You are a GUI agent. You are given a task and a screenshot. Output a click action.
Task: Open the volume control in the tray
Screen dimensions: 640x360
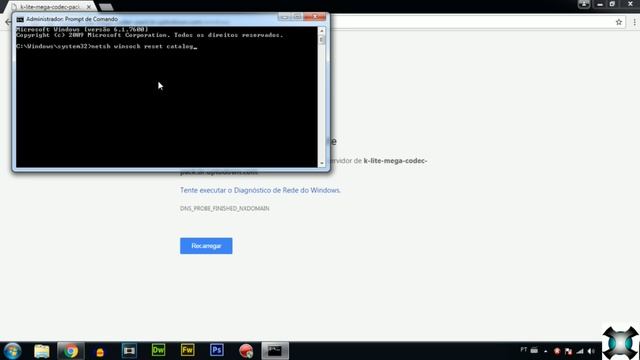click(591, 351)
